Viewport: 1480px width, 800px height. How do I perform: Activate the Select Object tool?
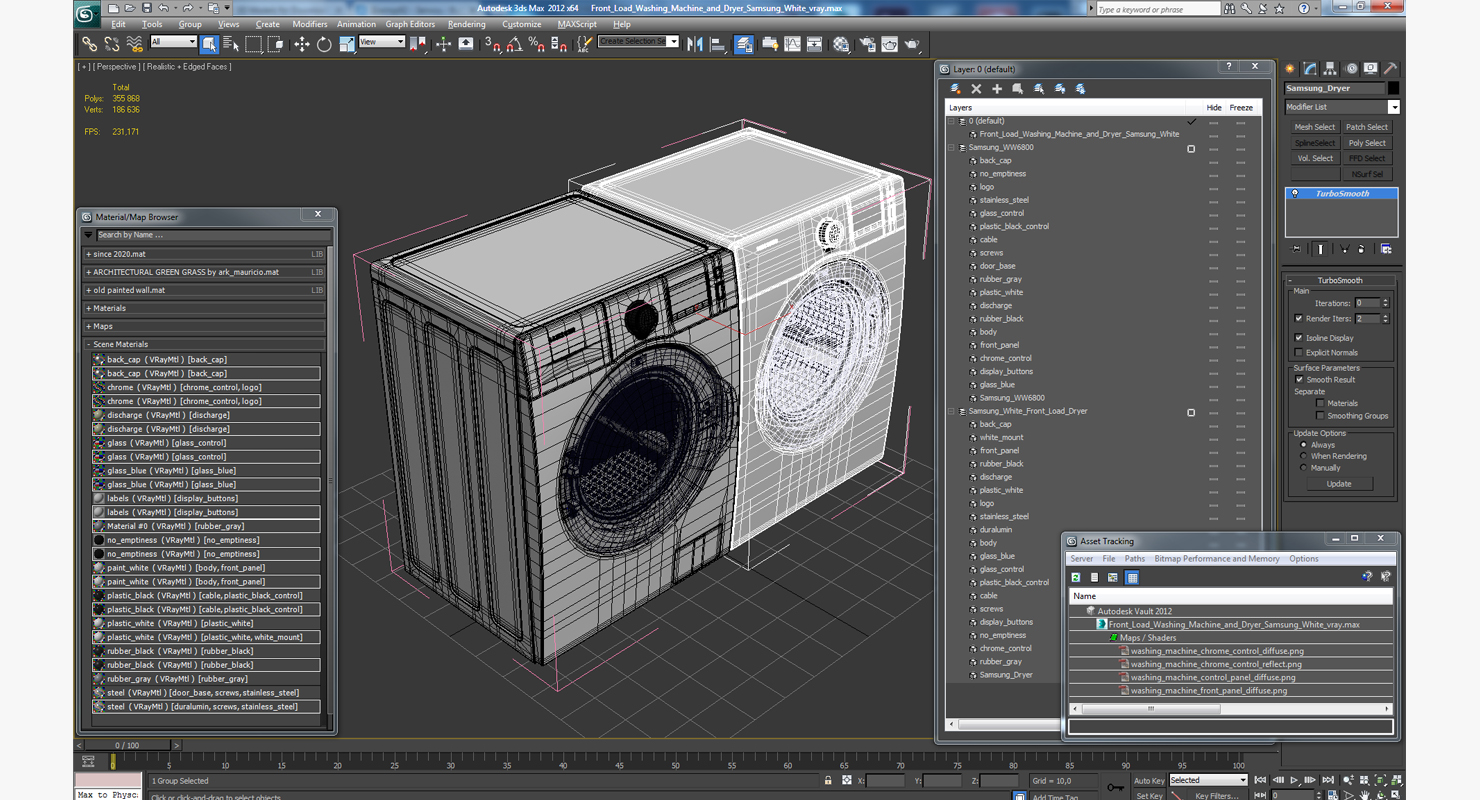209,44
